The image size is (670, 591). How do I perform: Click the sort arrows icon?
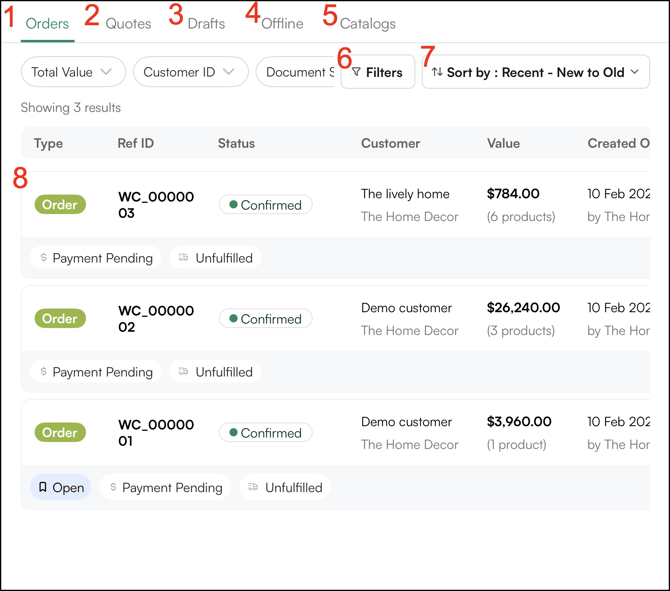tap(437, 72)
